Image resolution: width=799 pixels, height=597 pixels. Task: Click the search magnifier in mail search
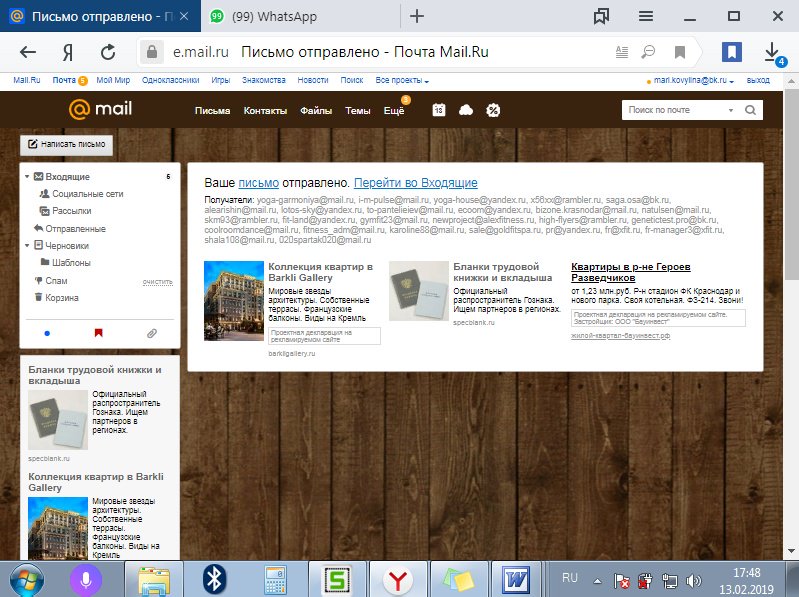750,110
